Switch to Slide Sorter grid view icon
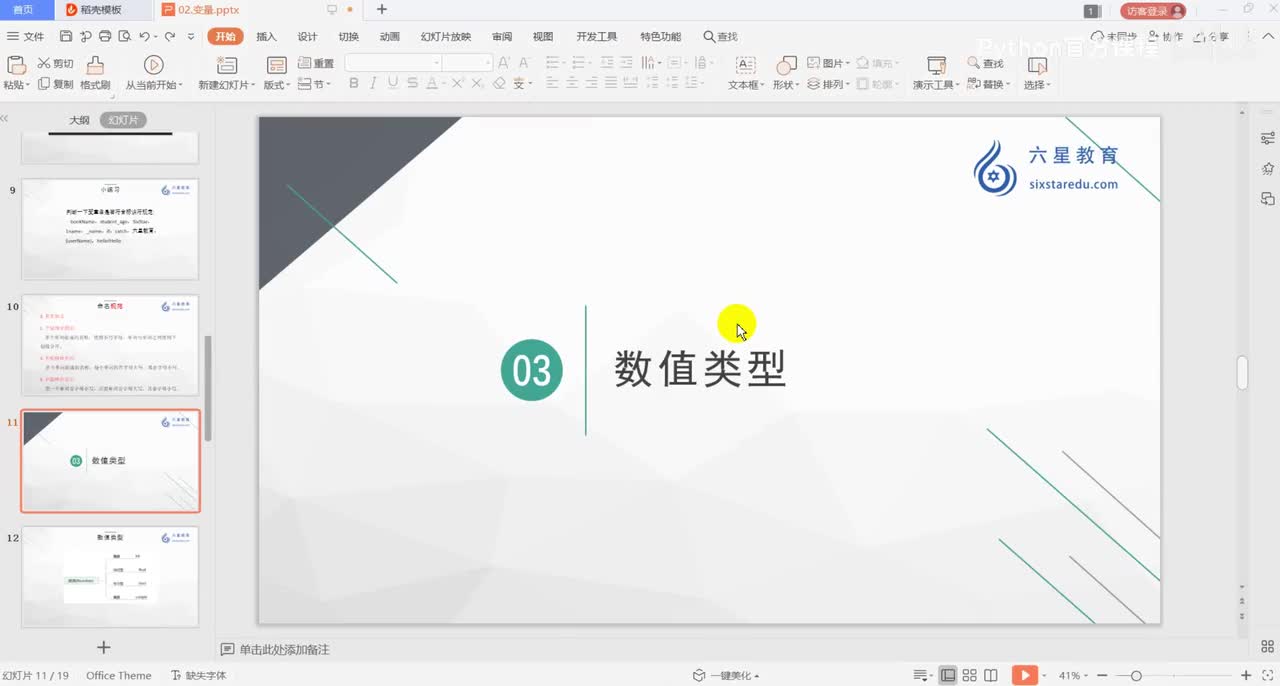1280x686 pixels. point(970,675)
